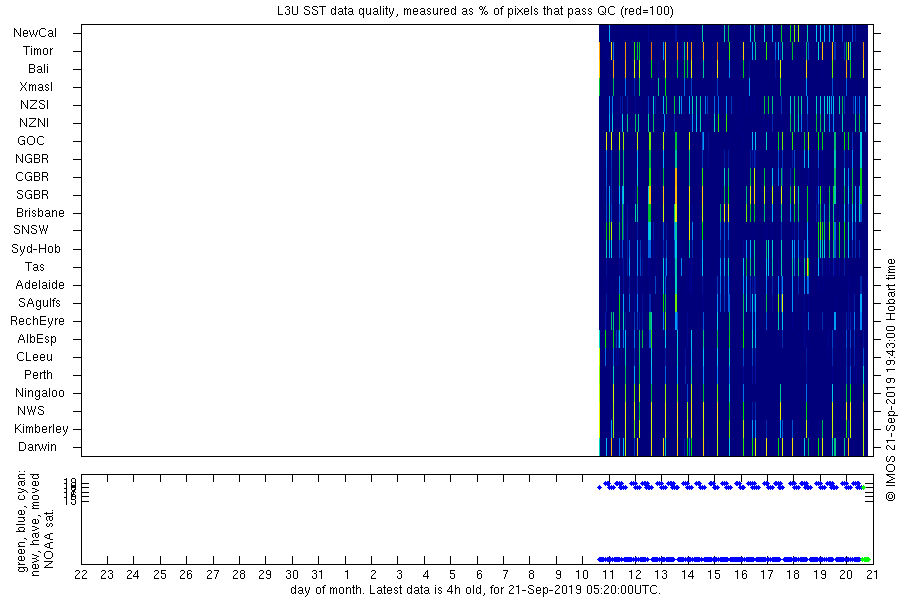Screen dimensions: 900x600
Task: Click the 'day of month' axis caption
Action: point(475,590)
